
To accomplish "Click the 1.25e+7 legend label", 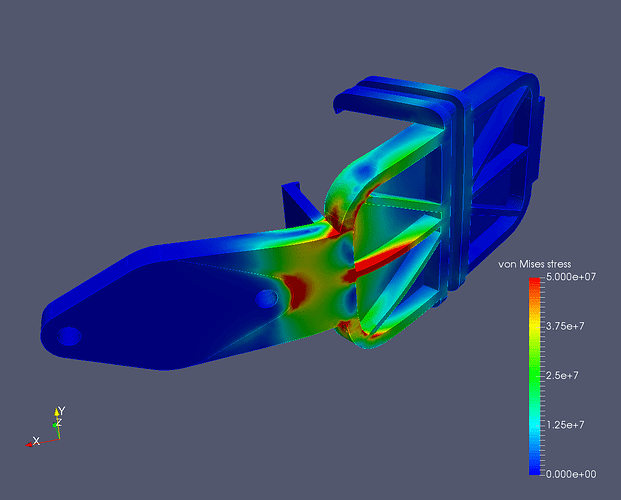I will pyautogui.click(x=565, y=425).
